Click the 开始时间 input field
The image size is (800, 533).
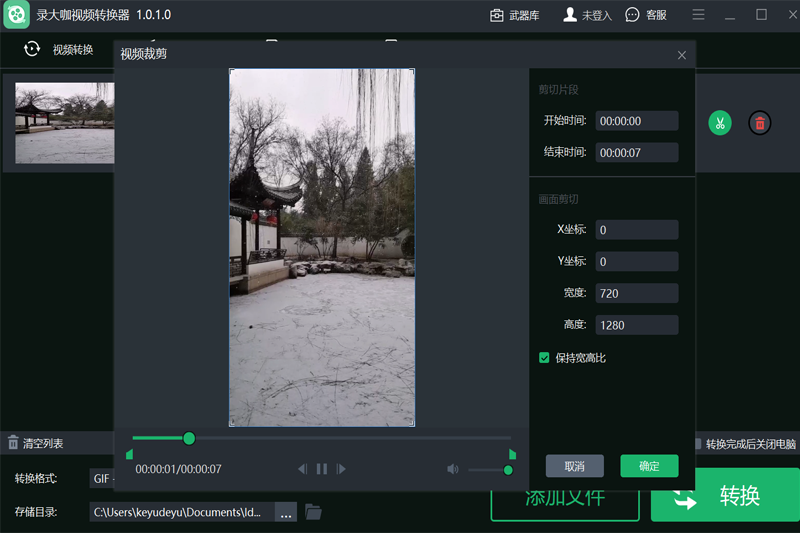(x=637, y=121)
